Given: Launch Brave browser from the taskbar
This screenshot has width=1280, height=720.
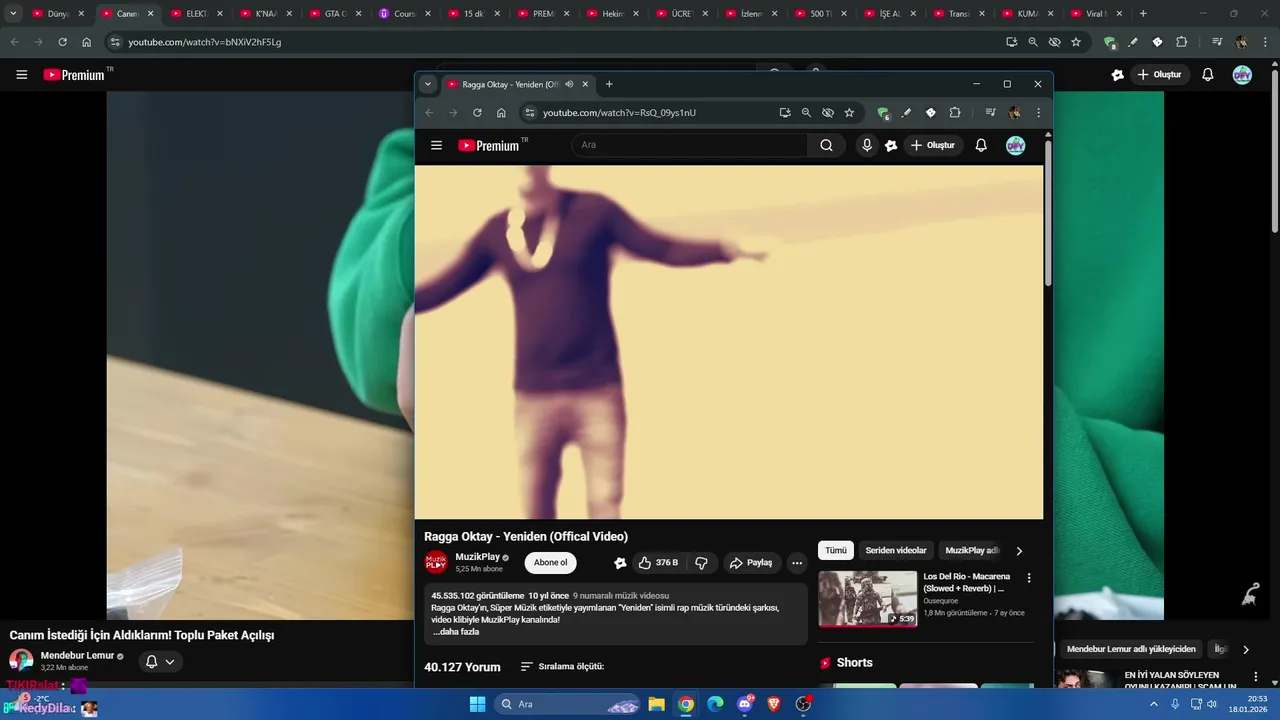Looking at the screenshot, I should pyautogui.click(x=774, y=704).
